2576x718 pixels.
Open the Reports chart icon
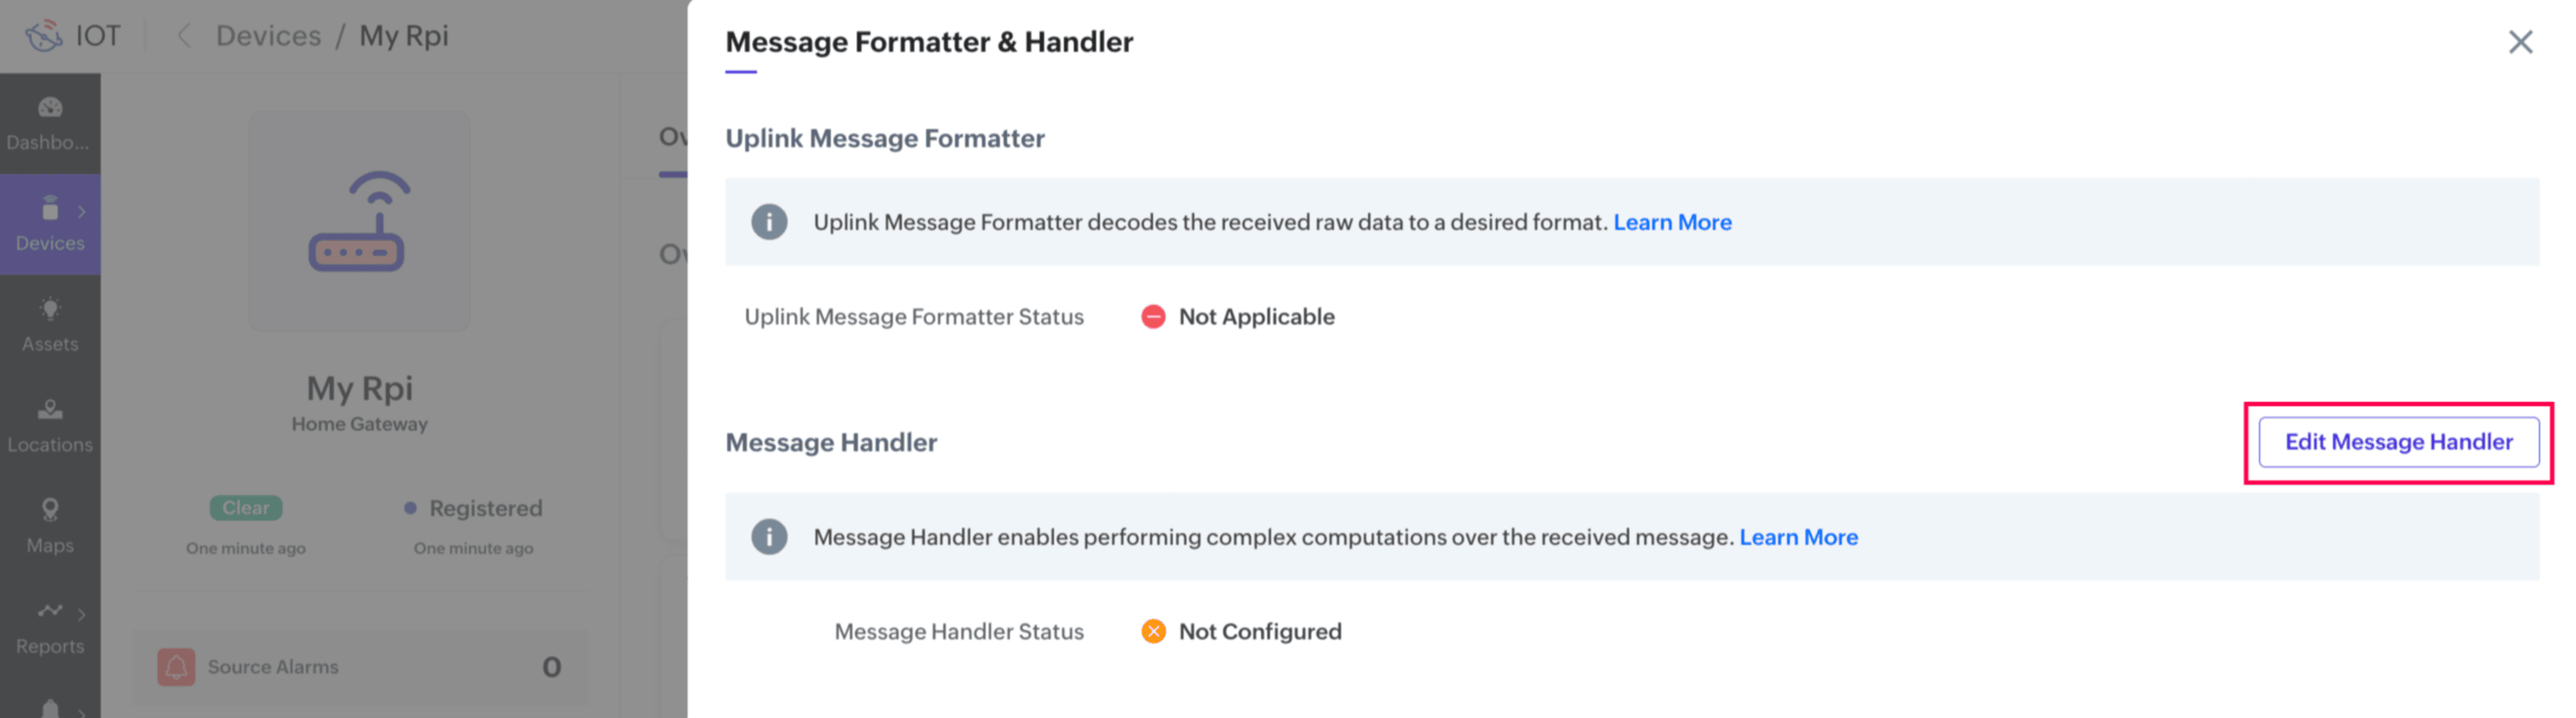(50, 611)
